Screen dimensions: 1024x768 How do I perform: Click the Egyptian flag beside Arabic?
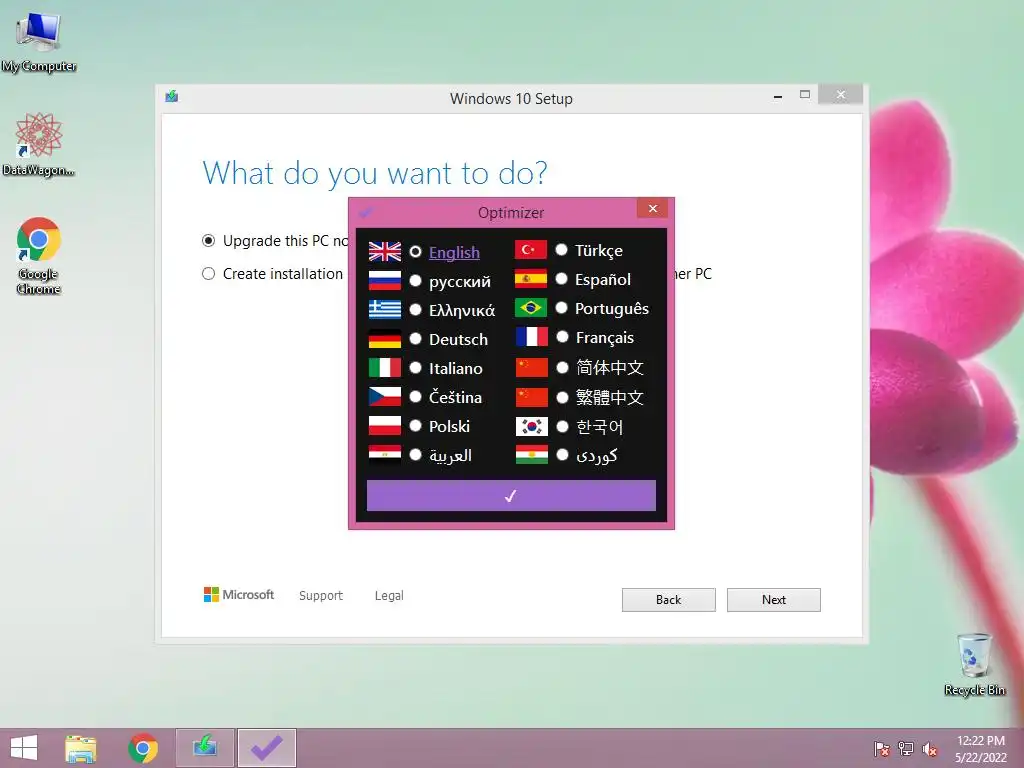pos(385,455)
